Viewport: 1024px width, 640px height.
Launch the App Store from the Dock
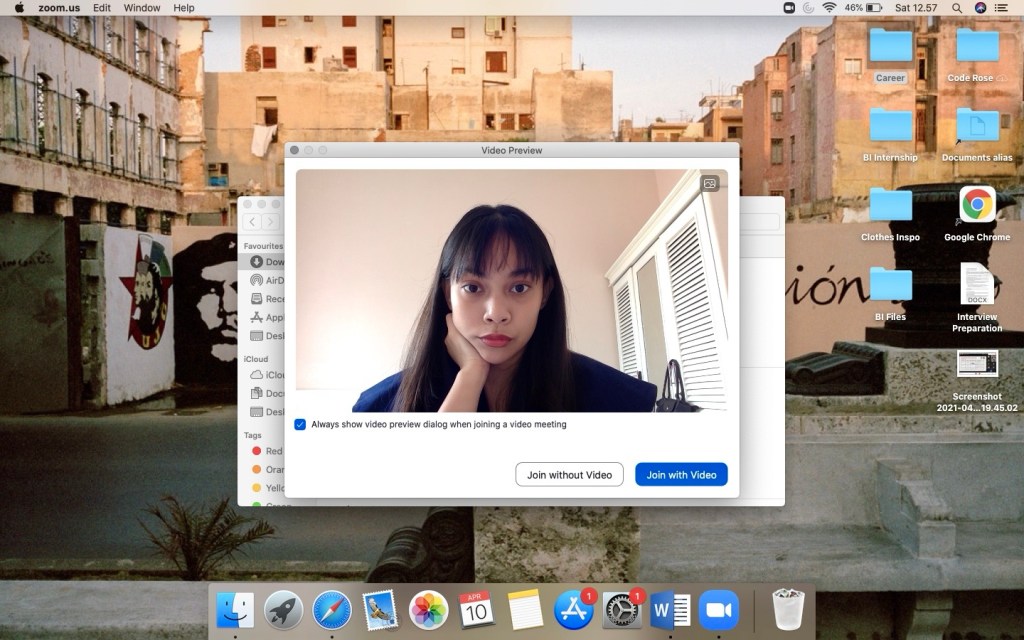coord(574,609)
